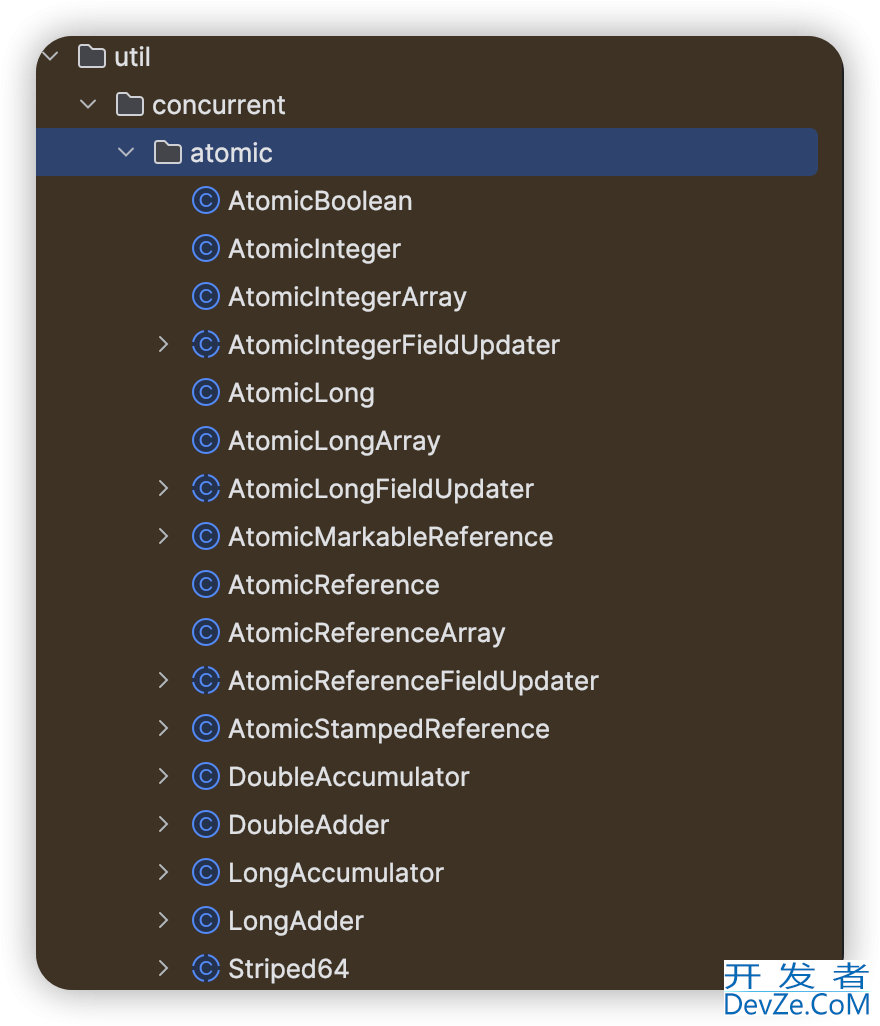Select the AtomicIntegerArray class entry
Image resolution: width=880 pixels, height=1026 pixels.
pos(347,297)
